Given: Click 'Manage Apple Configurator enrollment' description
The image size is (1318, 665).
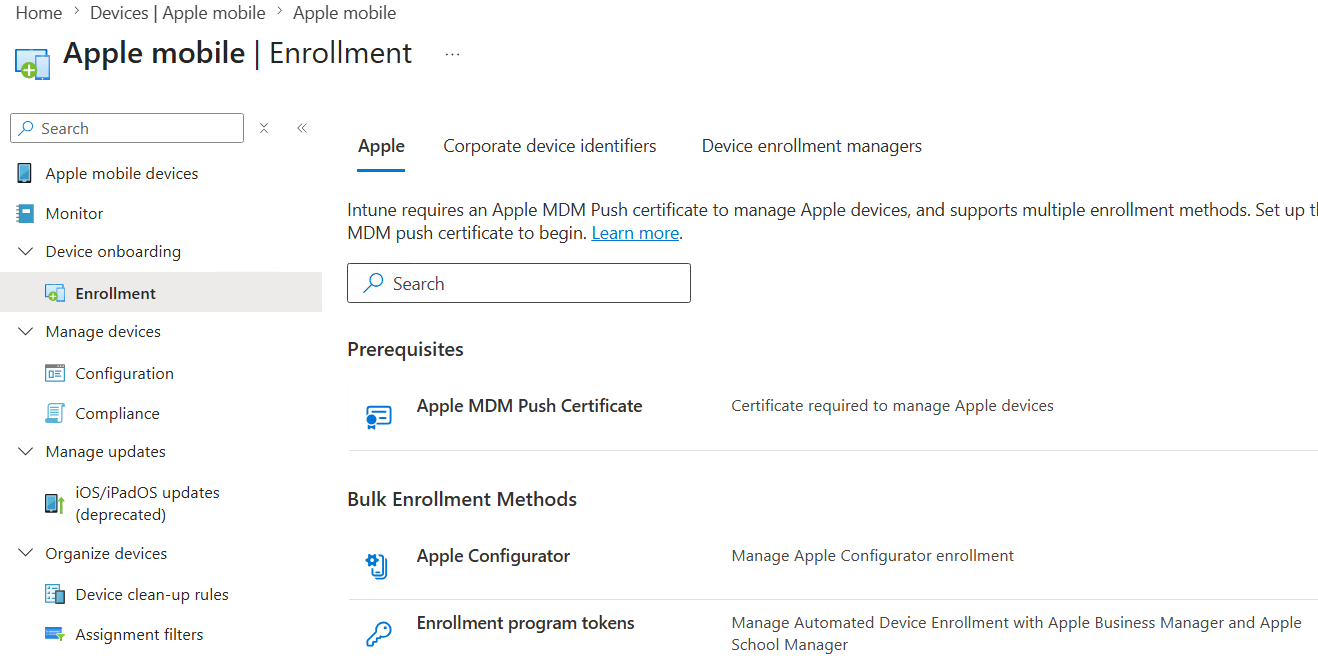Looking at the screenshot, I should click(x=872, y=556).
